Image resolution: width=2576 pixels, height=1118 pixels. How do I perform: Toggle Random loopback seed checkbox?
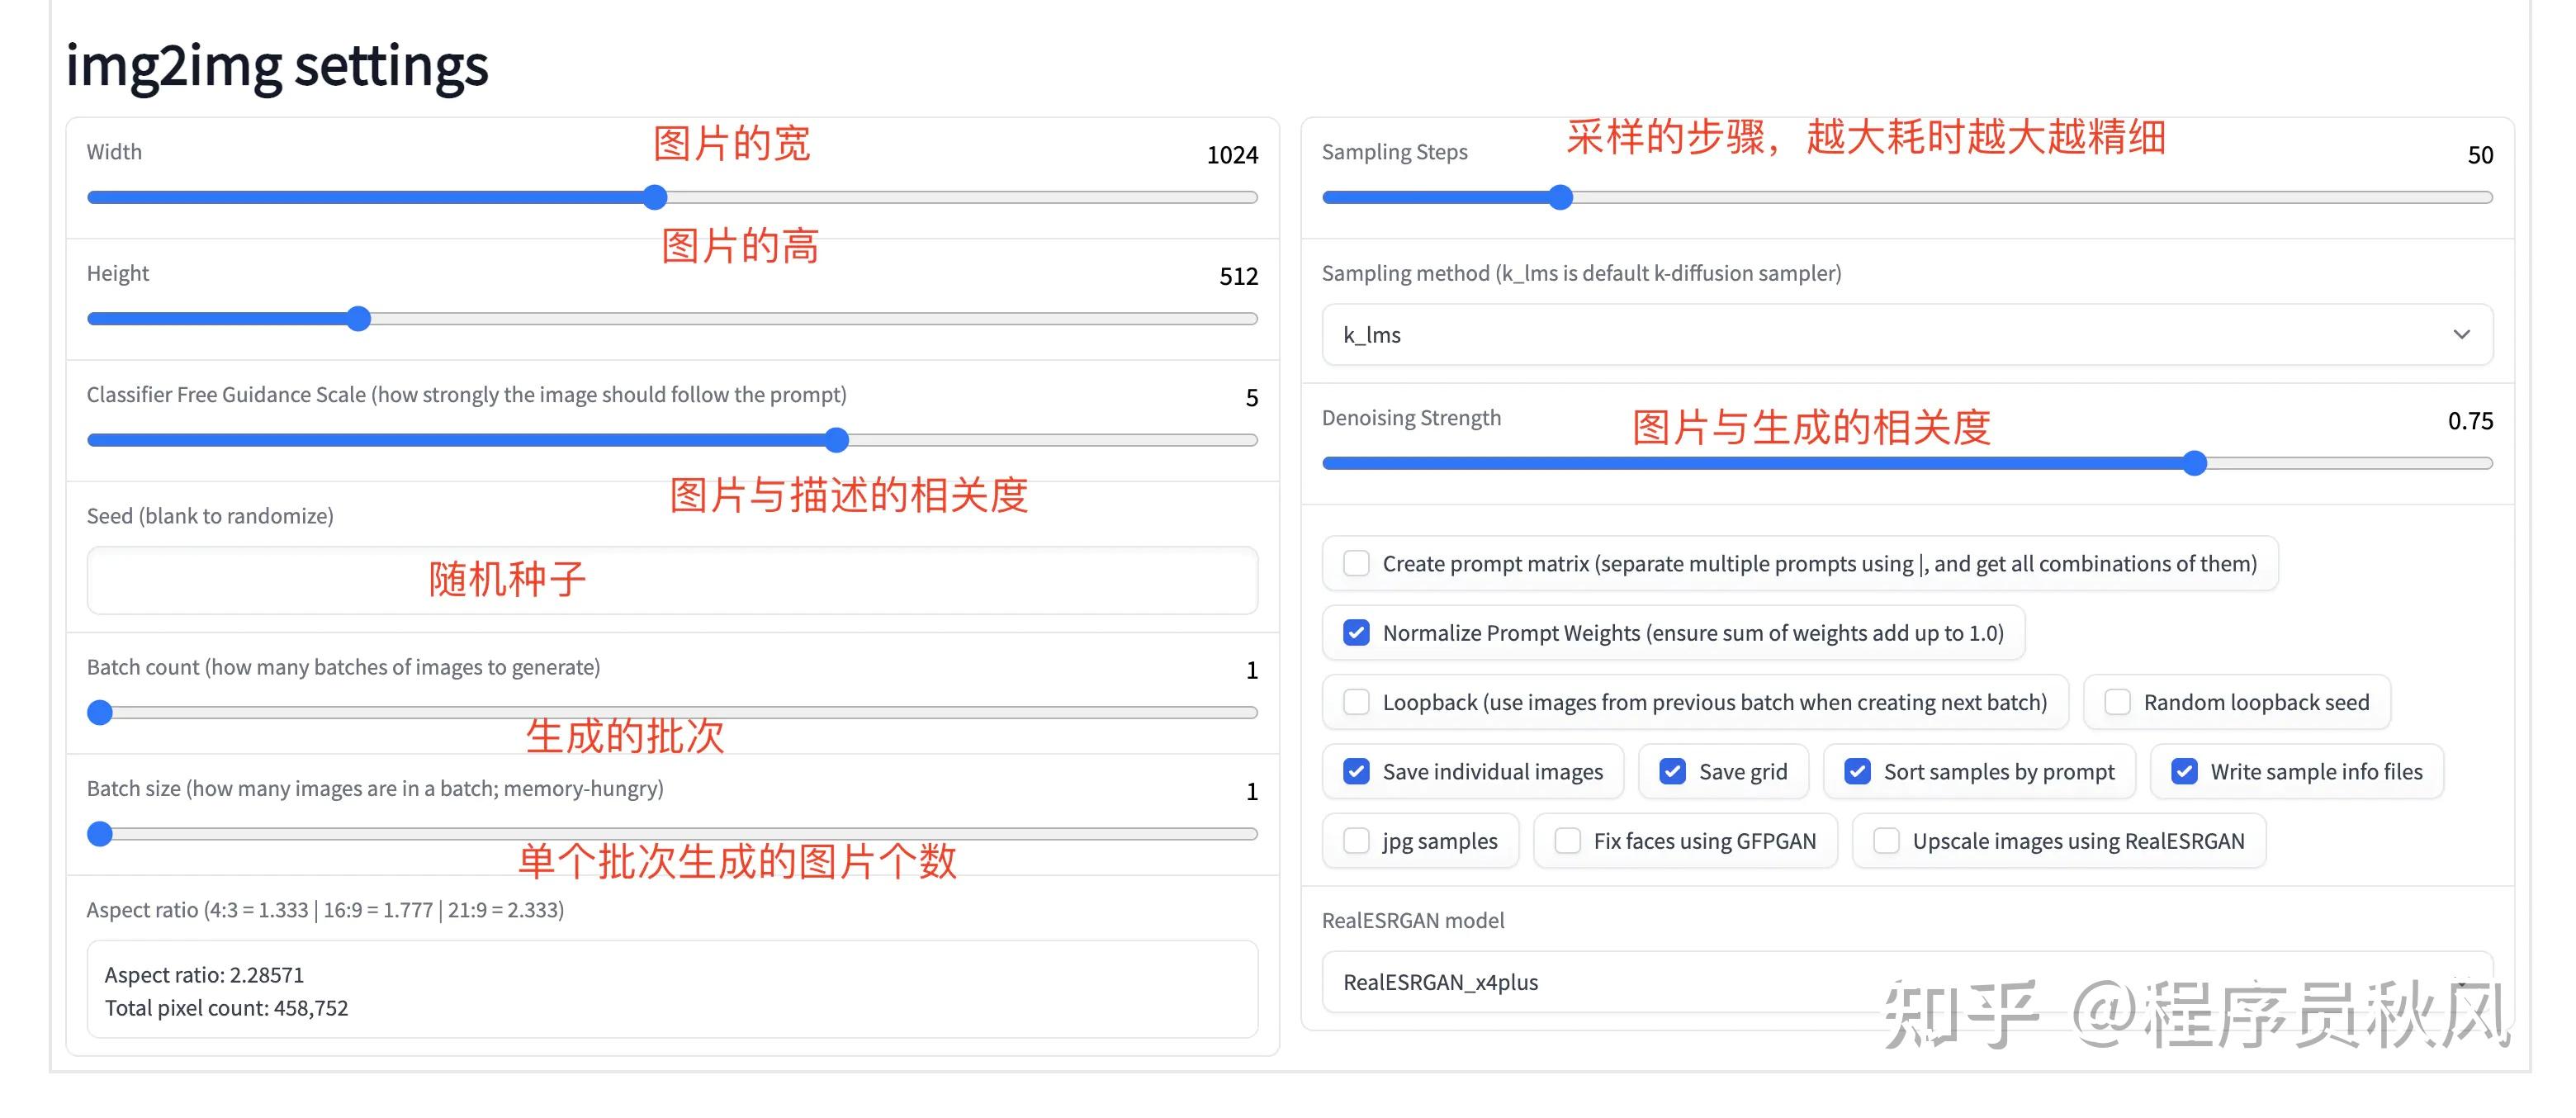(2117, 702)
